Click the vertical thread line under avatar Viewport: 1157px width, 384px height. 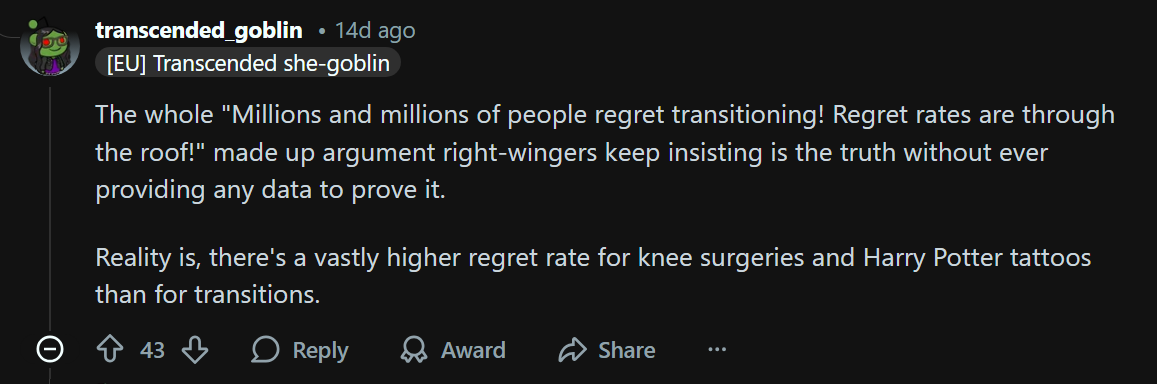click(x=50, y=207)
